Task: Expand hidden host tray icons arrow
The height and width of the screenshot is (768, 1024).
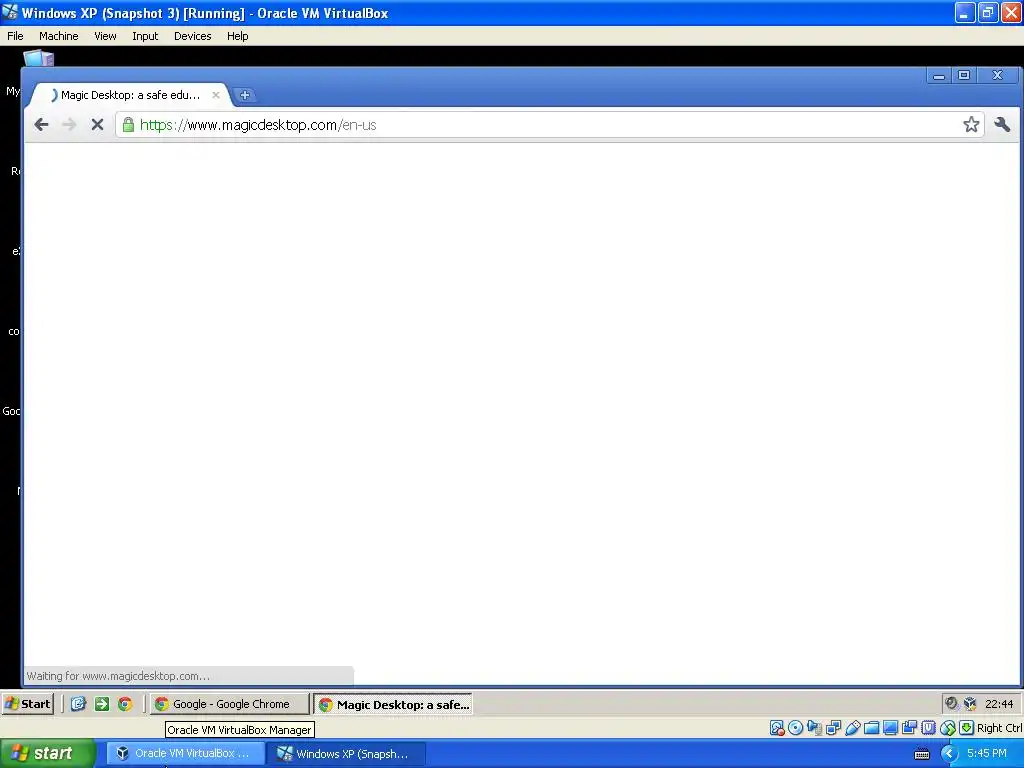Action: pyautogui.click(x=949, y=754)
